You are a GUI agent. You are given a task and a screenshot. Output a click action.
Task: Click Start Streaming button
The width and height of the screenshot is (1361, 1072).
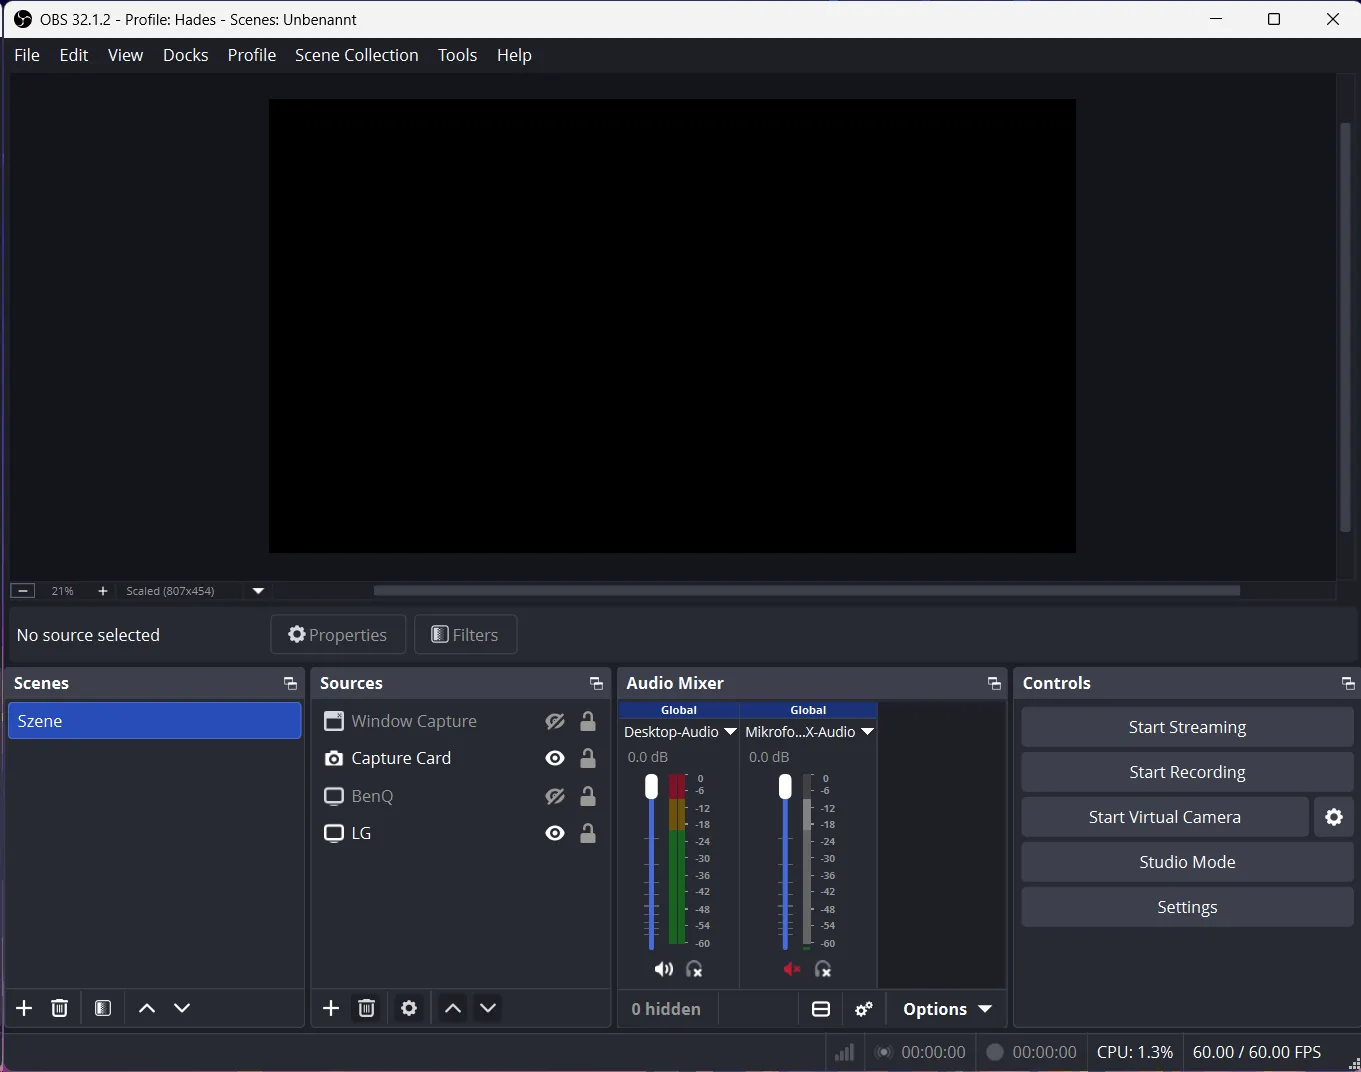pos(1187,727)
